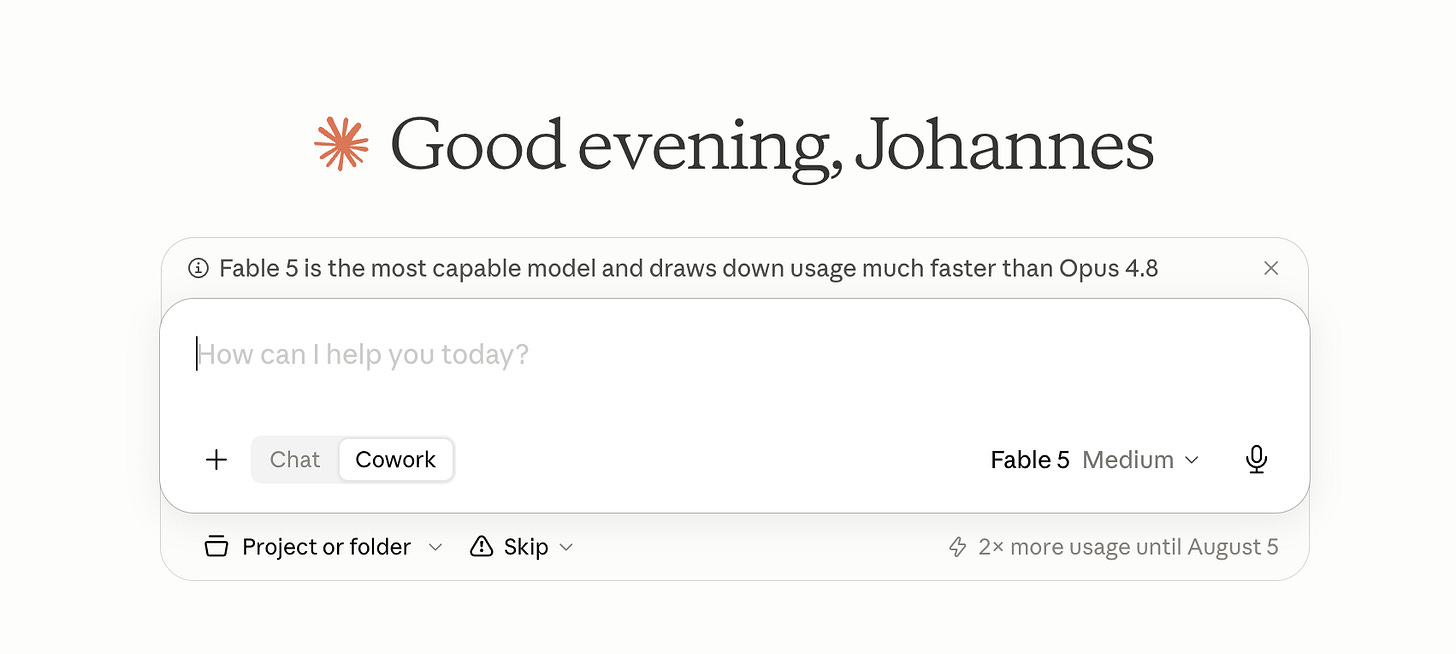1456x654 pixels.
Task: Click the Fable 5 most capable model notice text
Action: (689, 268)
